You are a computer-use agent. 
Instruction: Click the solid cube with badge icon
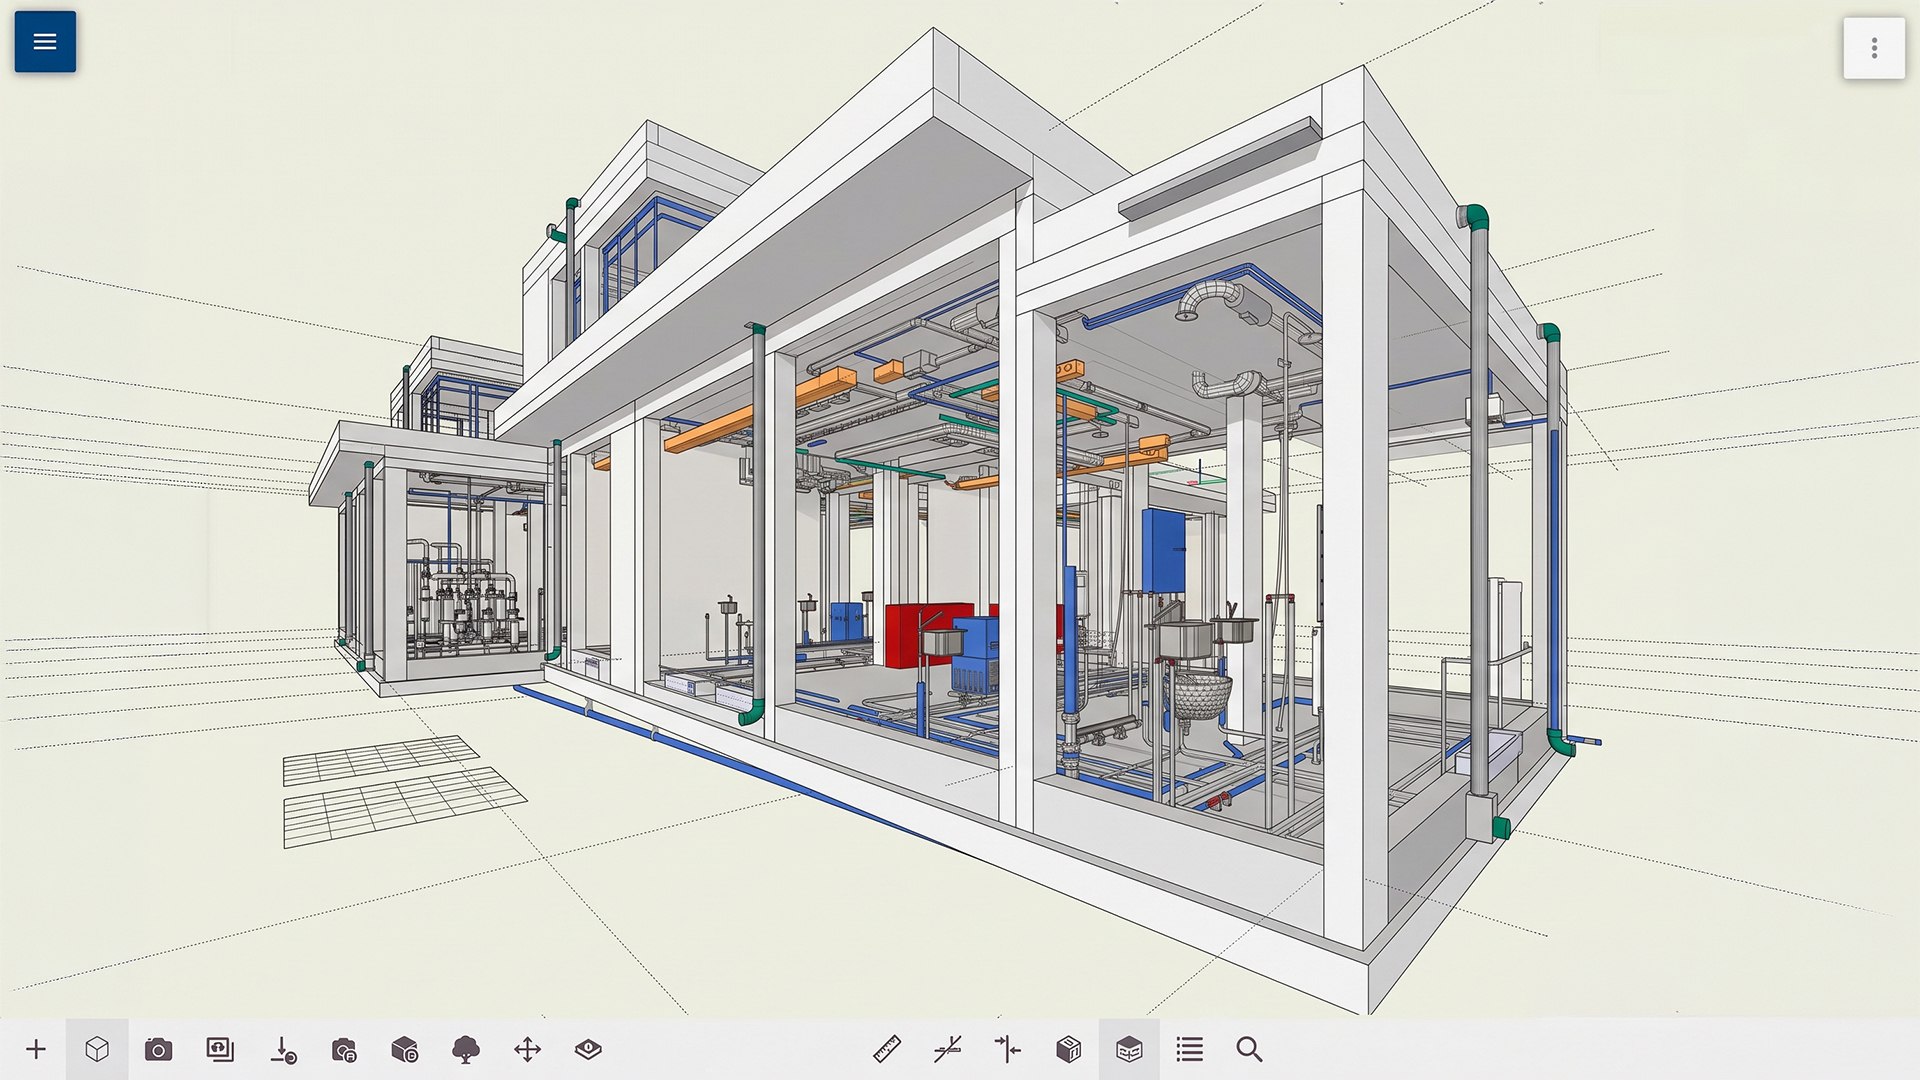click(x=405, y=1049)
